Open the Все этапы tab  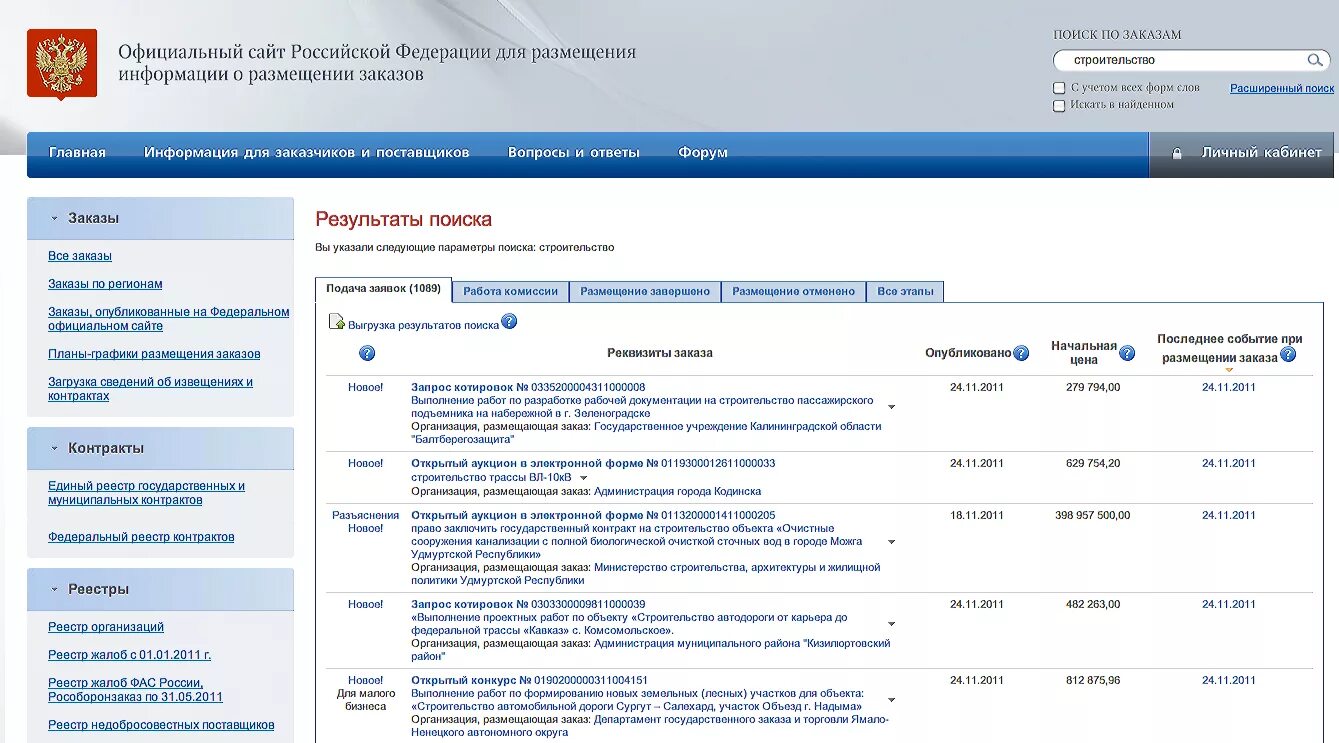(x=904, y=291)
